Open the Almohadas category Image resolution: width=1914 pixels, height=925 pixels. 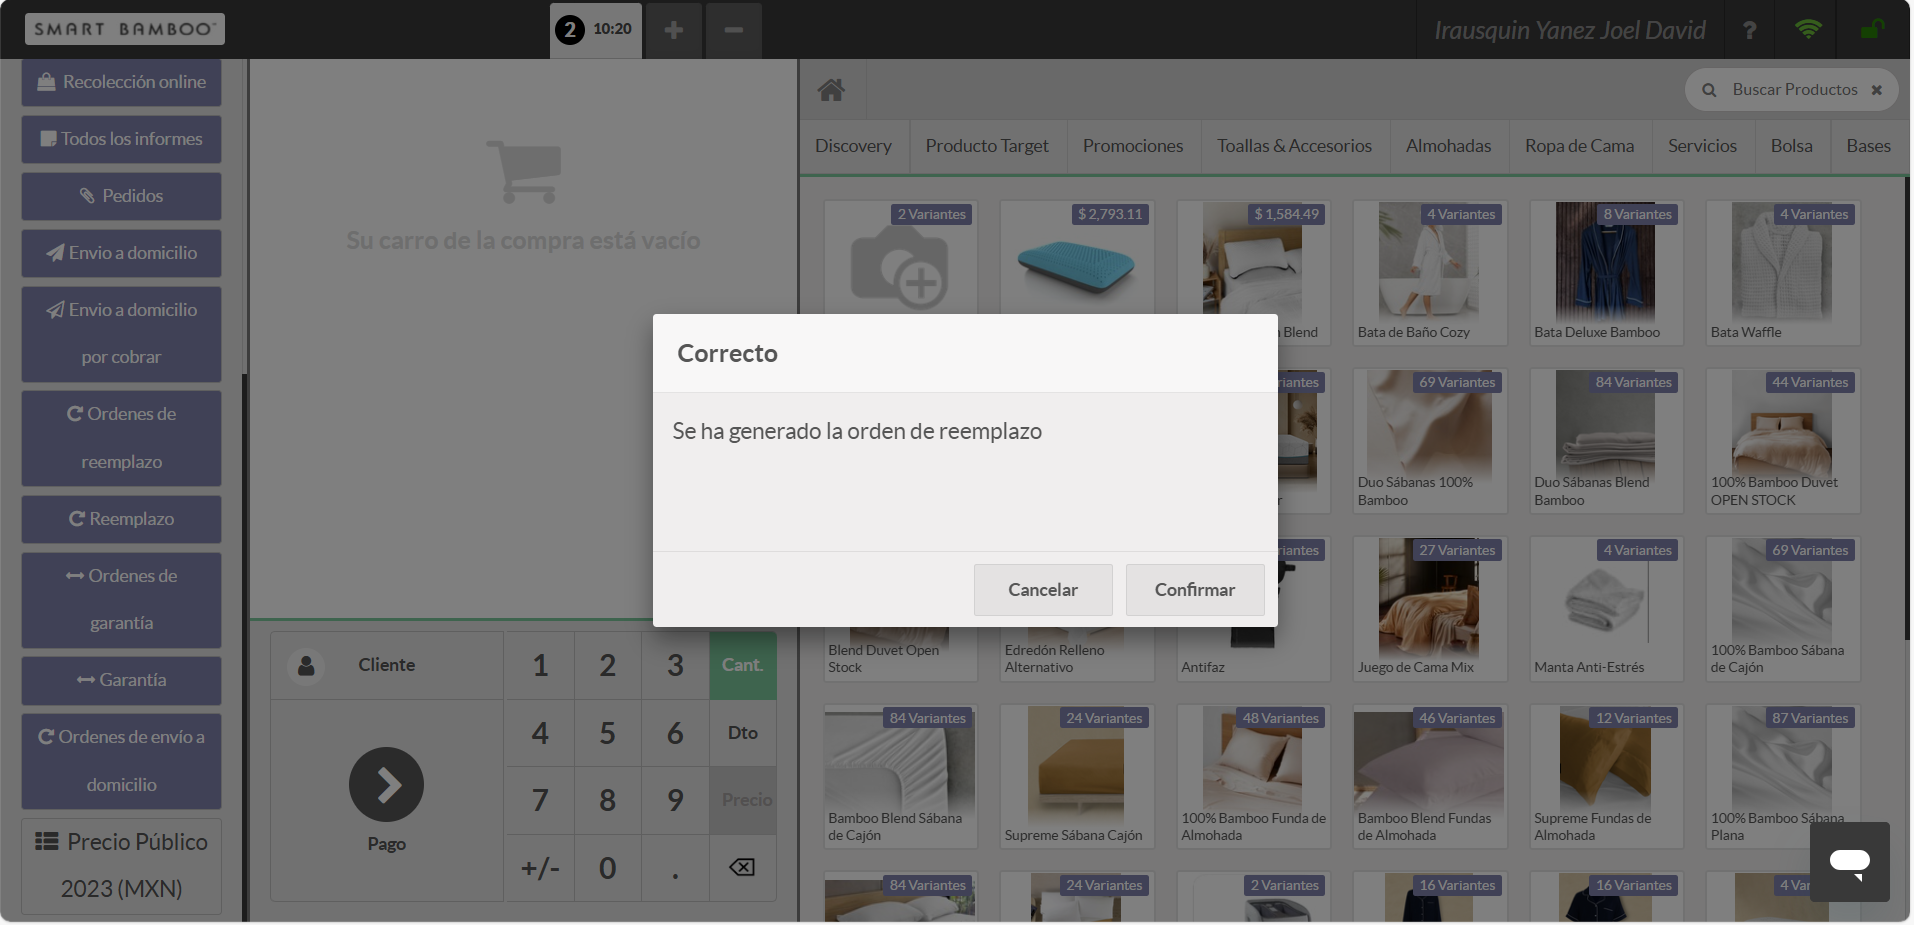click(x=1448, y=146)
